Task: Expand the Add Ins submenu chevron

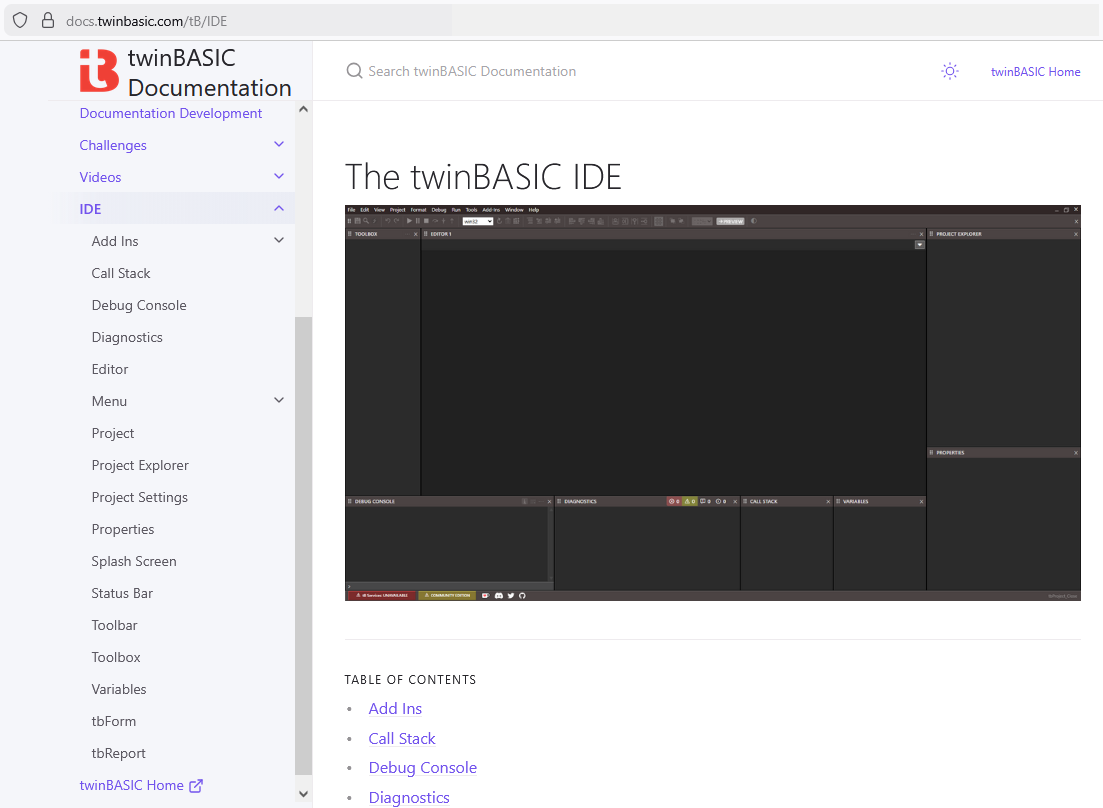Action: (x=279, y=241)
